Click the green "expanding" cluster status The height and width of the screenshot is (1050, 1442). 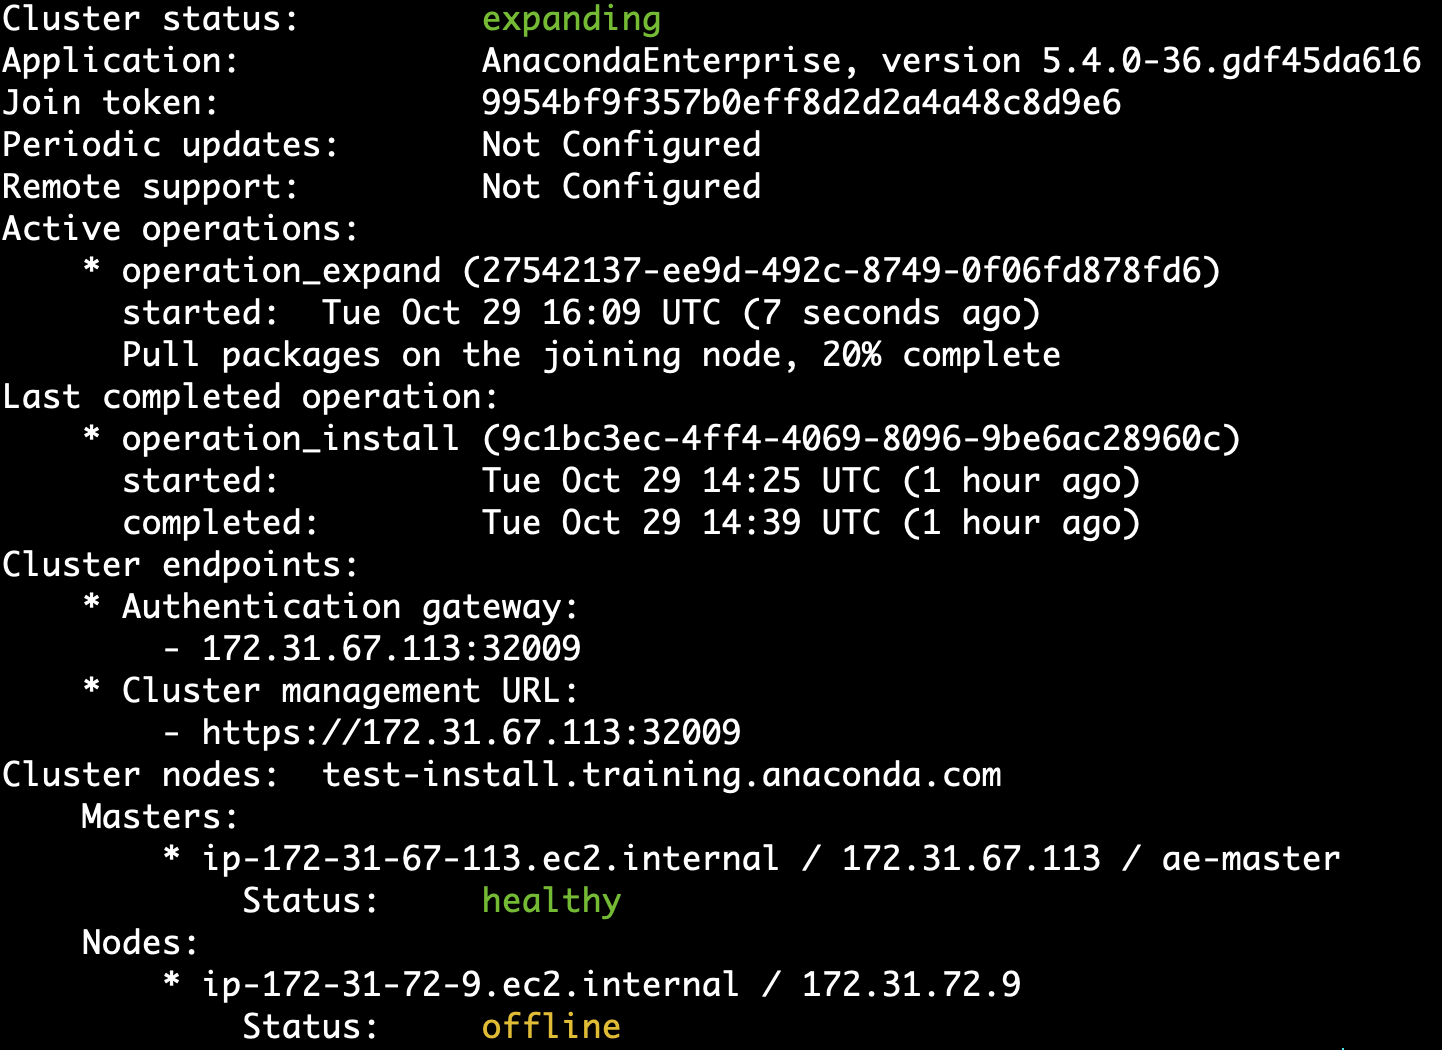[x=571, y=19]
